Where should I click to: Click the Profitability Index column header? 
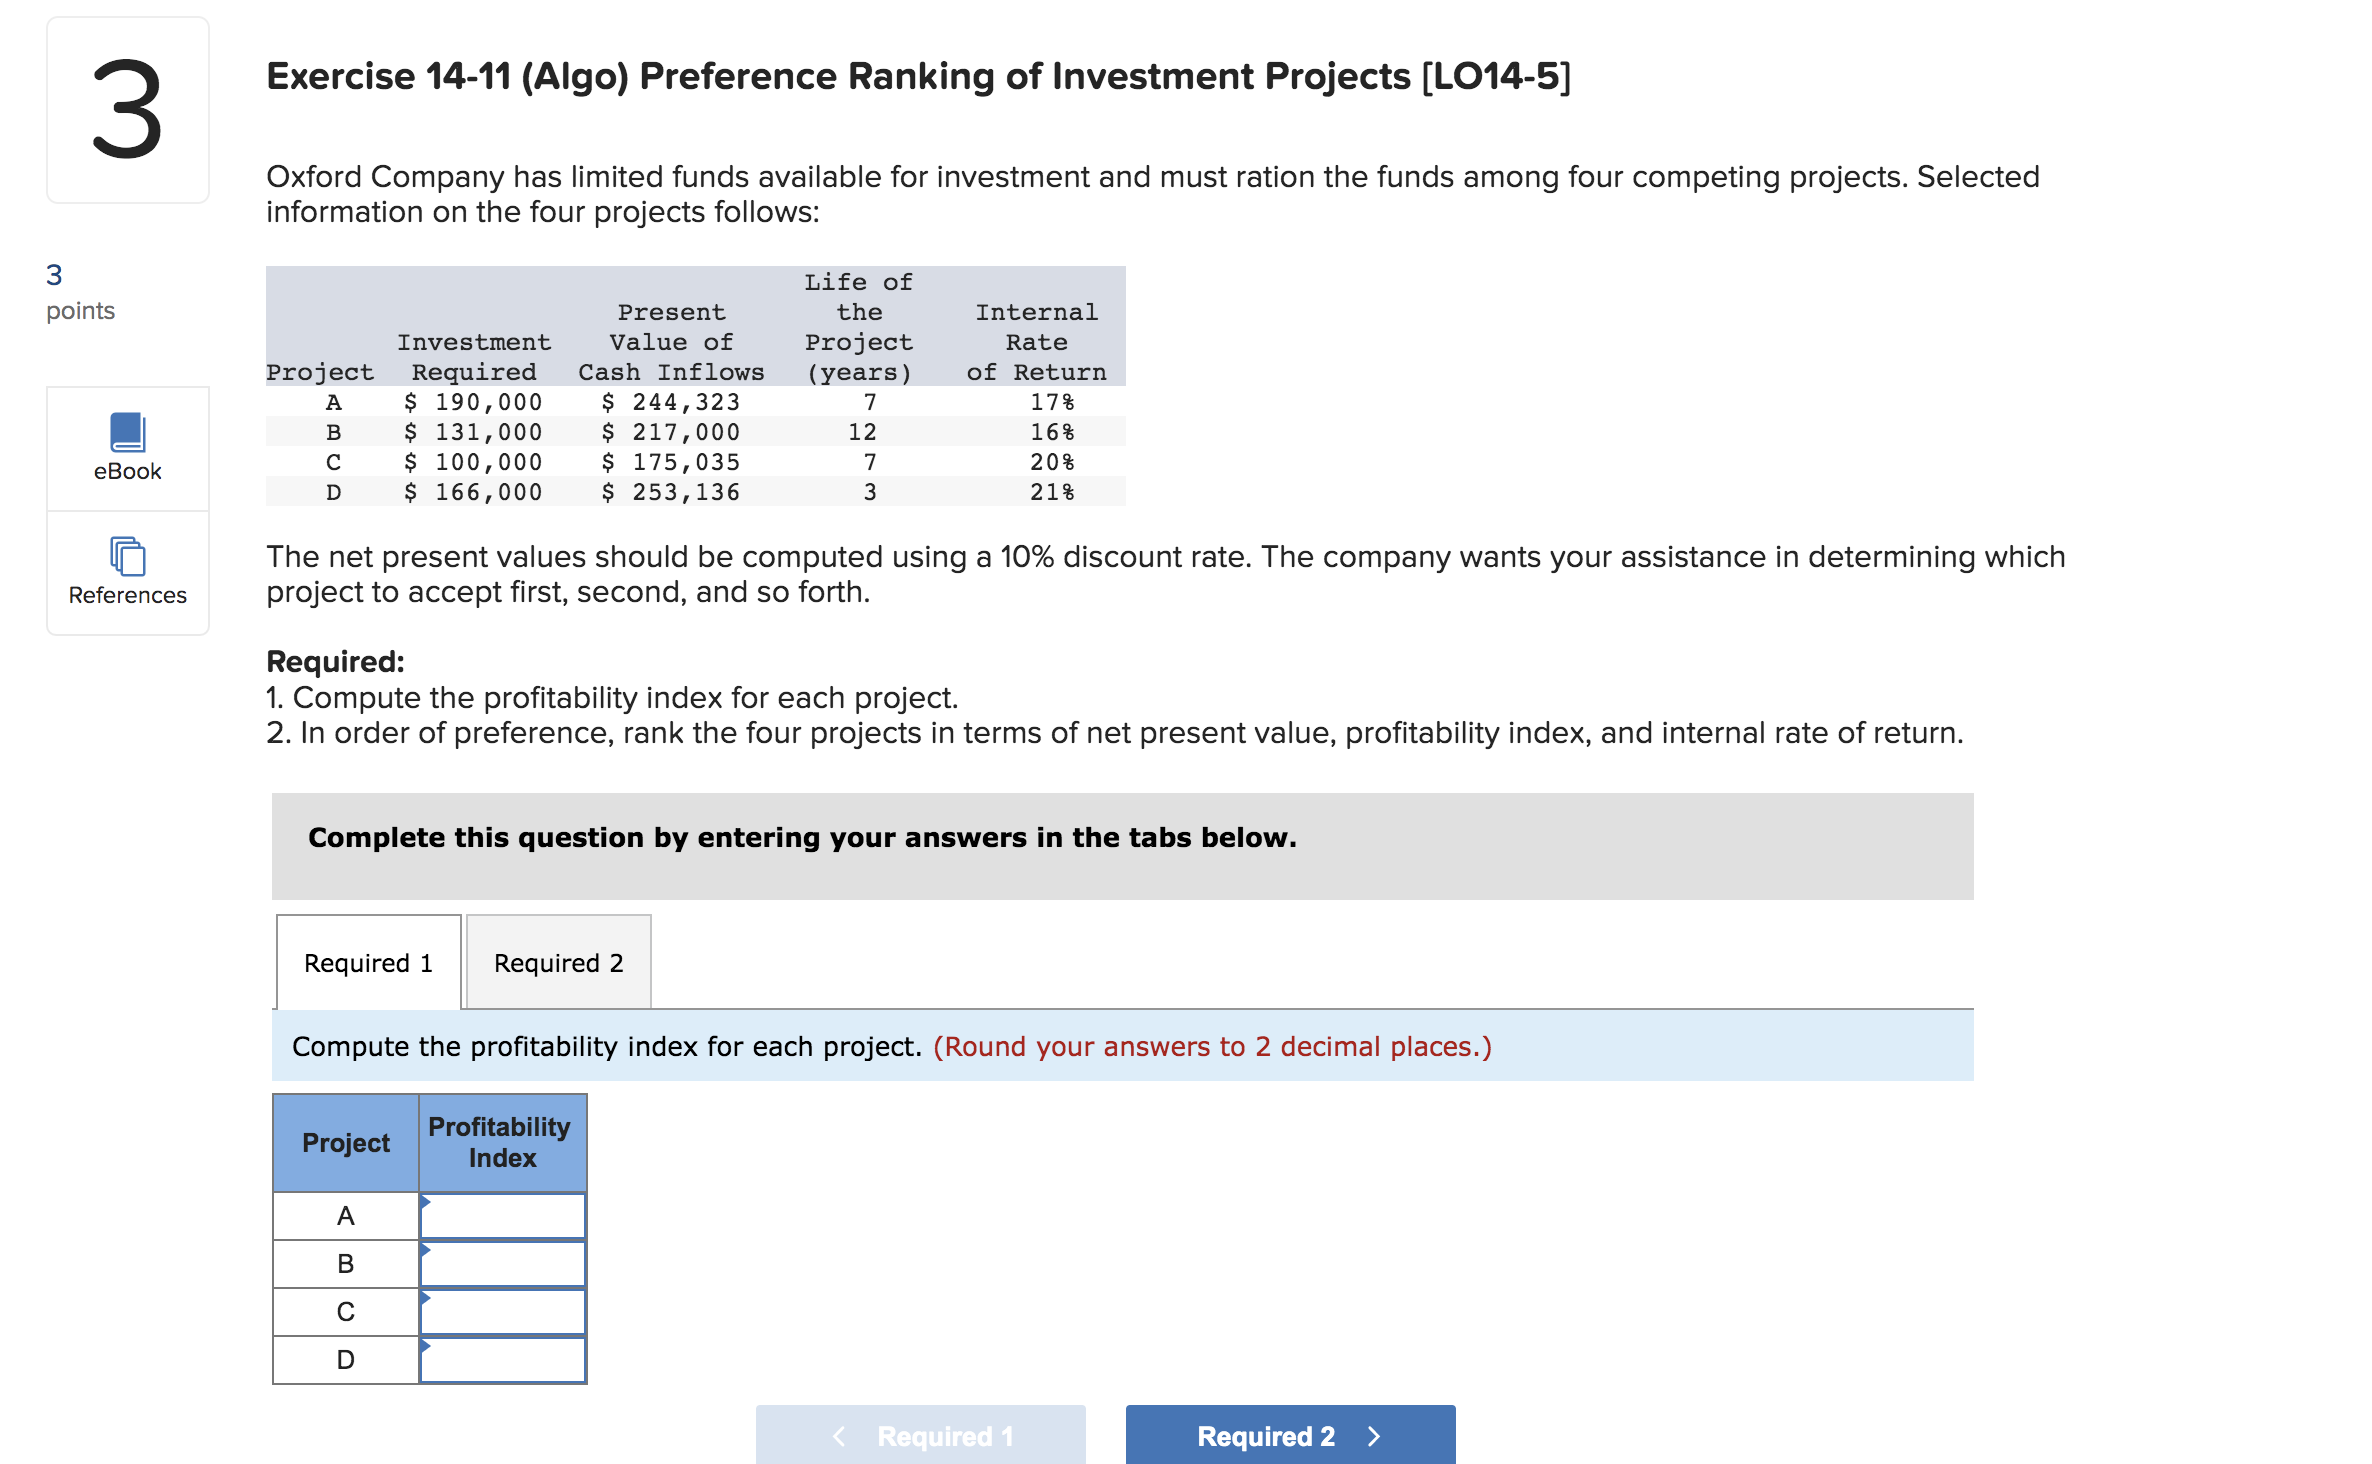click(x=502, y=1142)
